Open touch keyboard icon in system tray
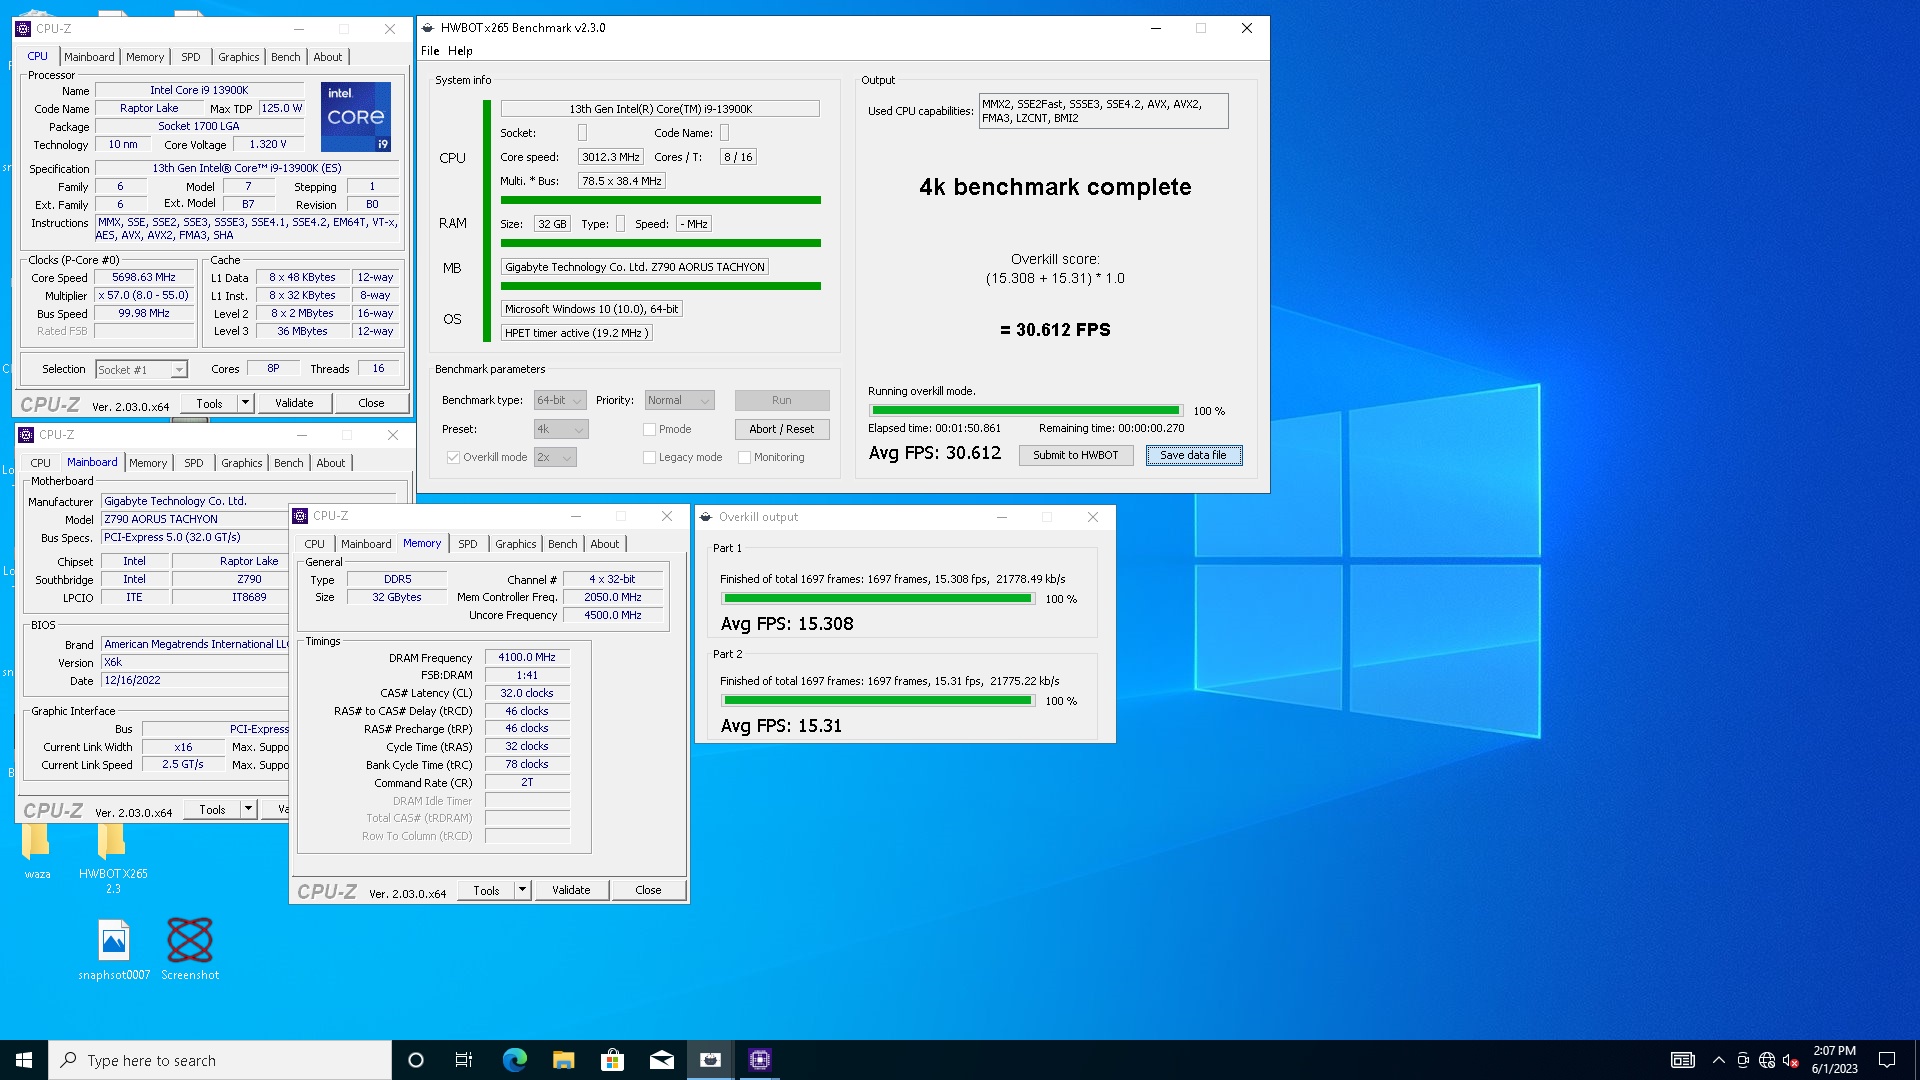 pos(1683,1060)
